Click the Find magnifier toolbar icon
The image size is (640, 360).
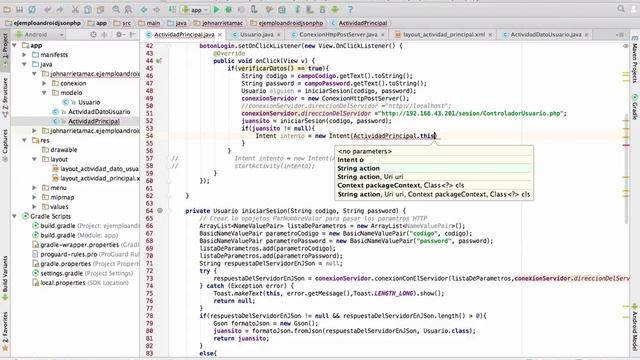[116, 9]
